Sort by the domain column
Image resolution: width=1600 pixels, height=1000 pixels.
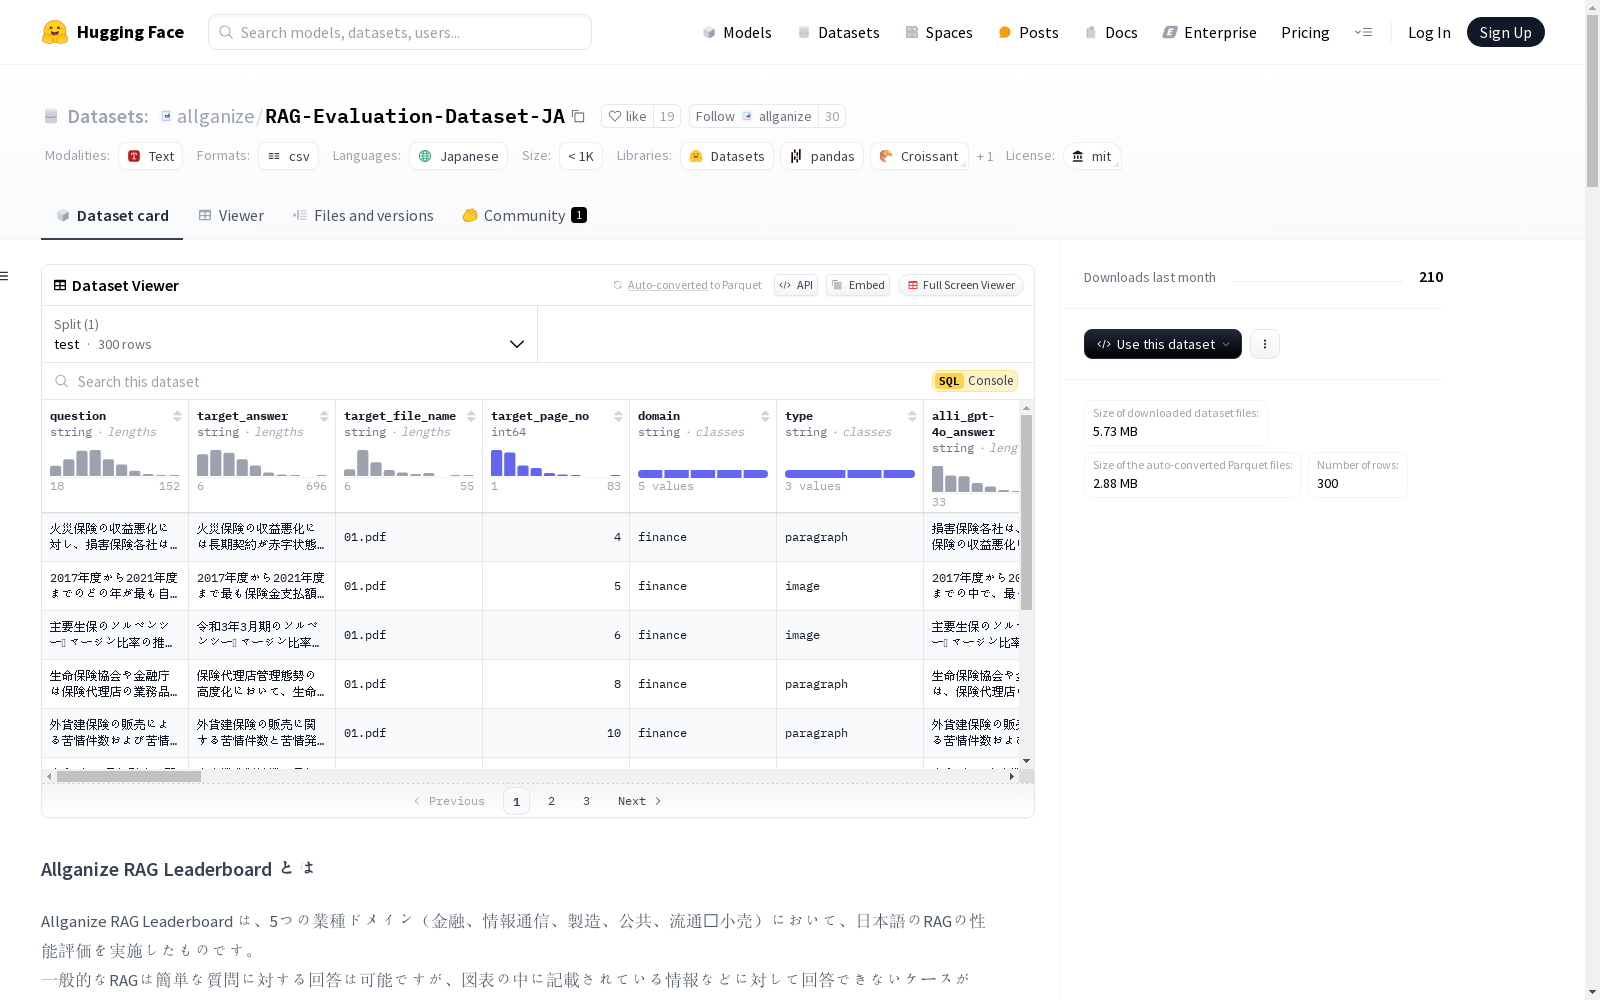point(765,416)
